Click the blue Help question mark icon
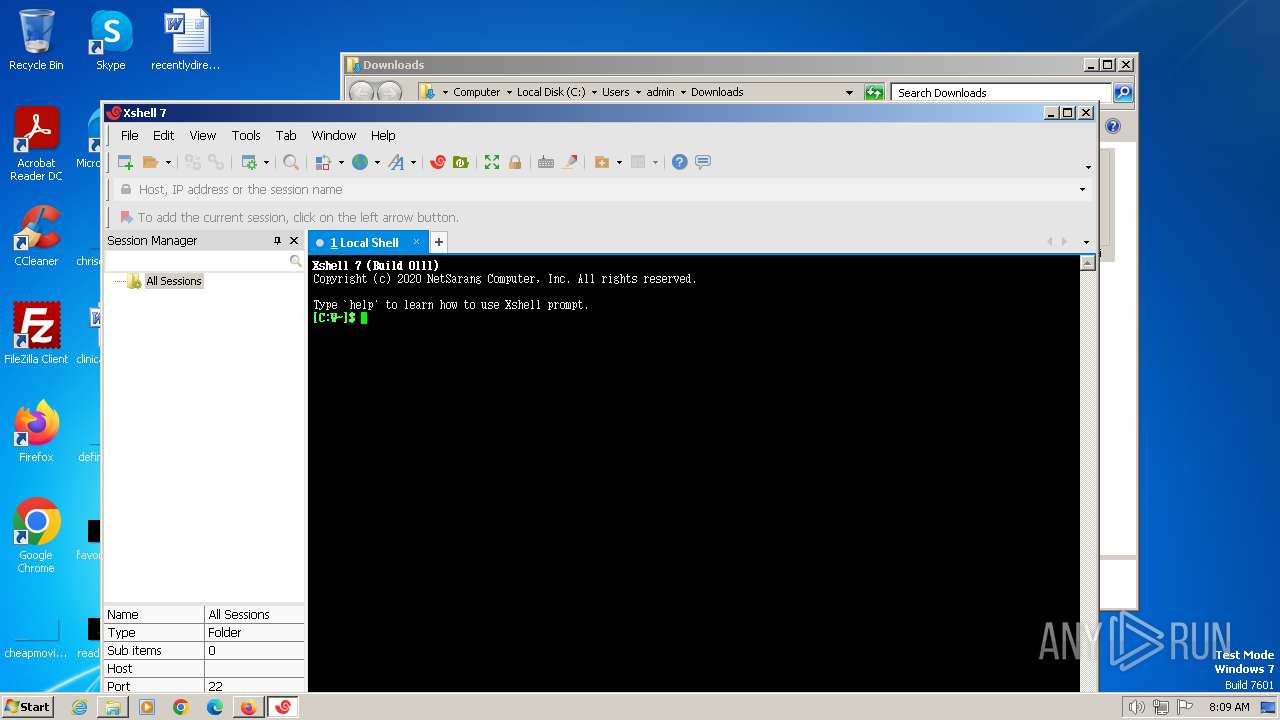This screenshot has height=720, width=1280. point(680,162)
